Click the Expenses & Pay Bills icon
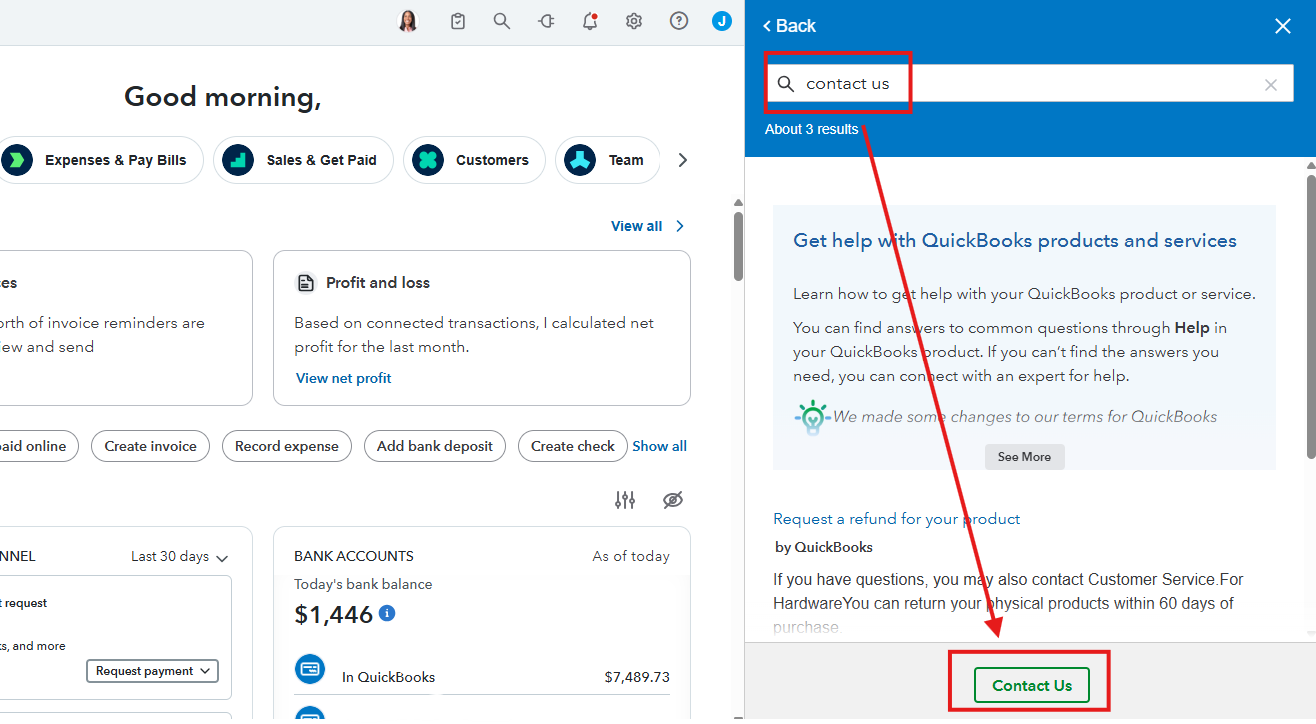This screenshot has height=724, width=1316. click(17, 160)
